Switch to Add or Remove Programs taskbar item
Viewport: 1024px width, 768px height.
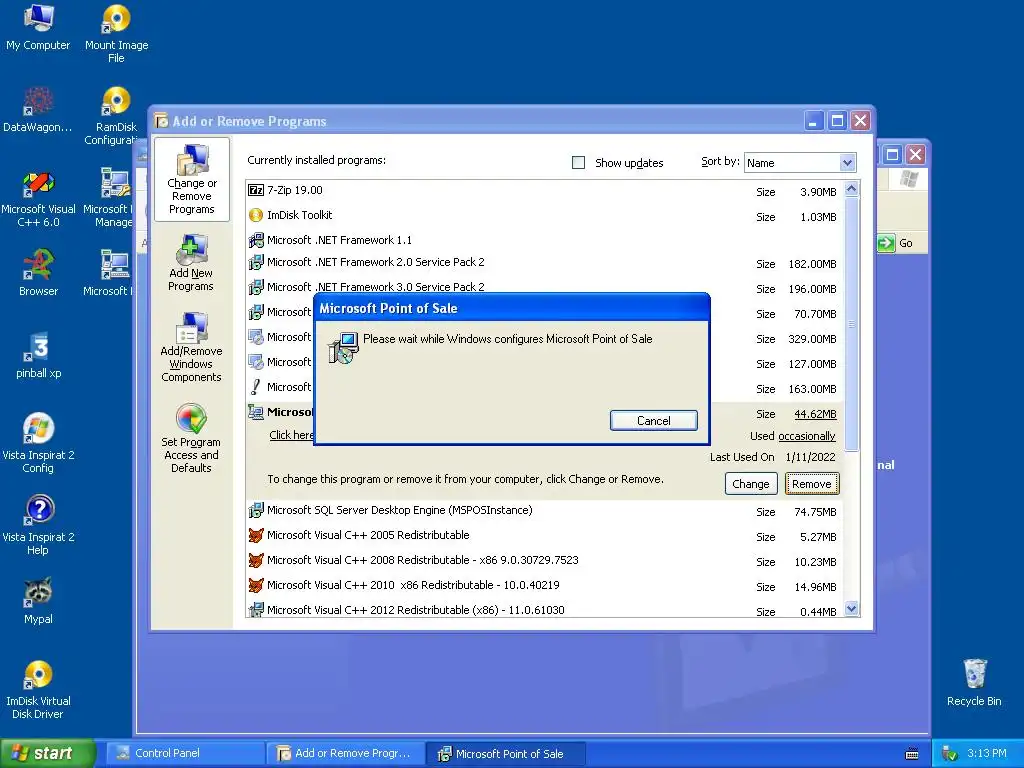[346, 753]
